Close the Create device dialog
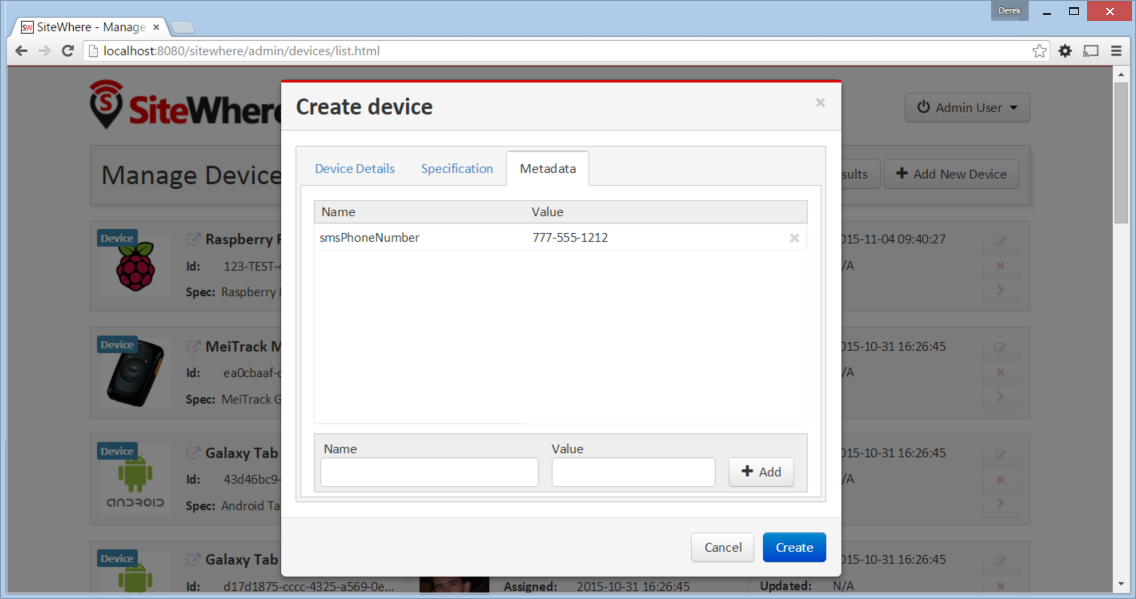1136x599 pixels. click(x=820, y=103)
